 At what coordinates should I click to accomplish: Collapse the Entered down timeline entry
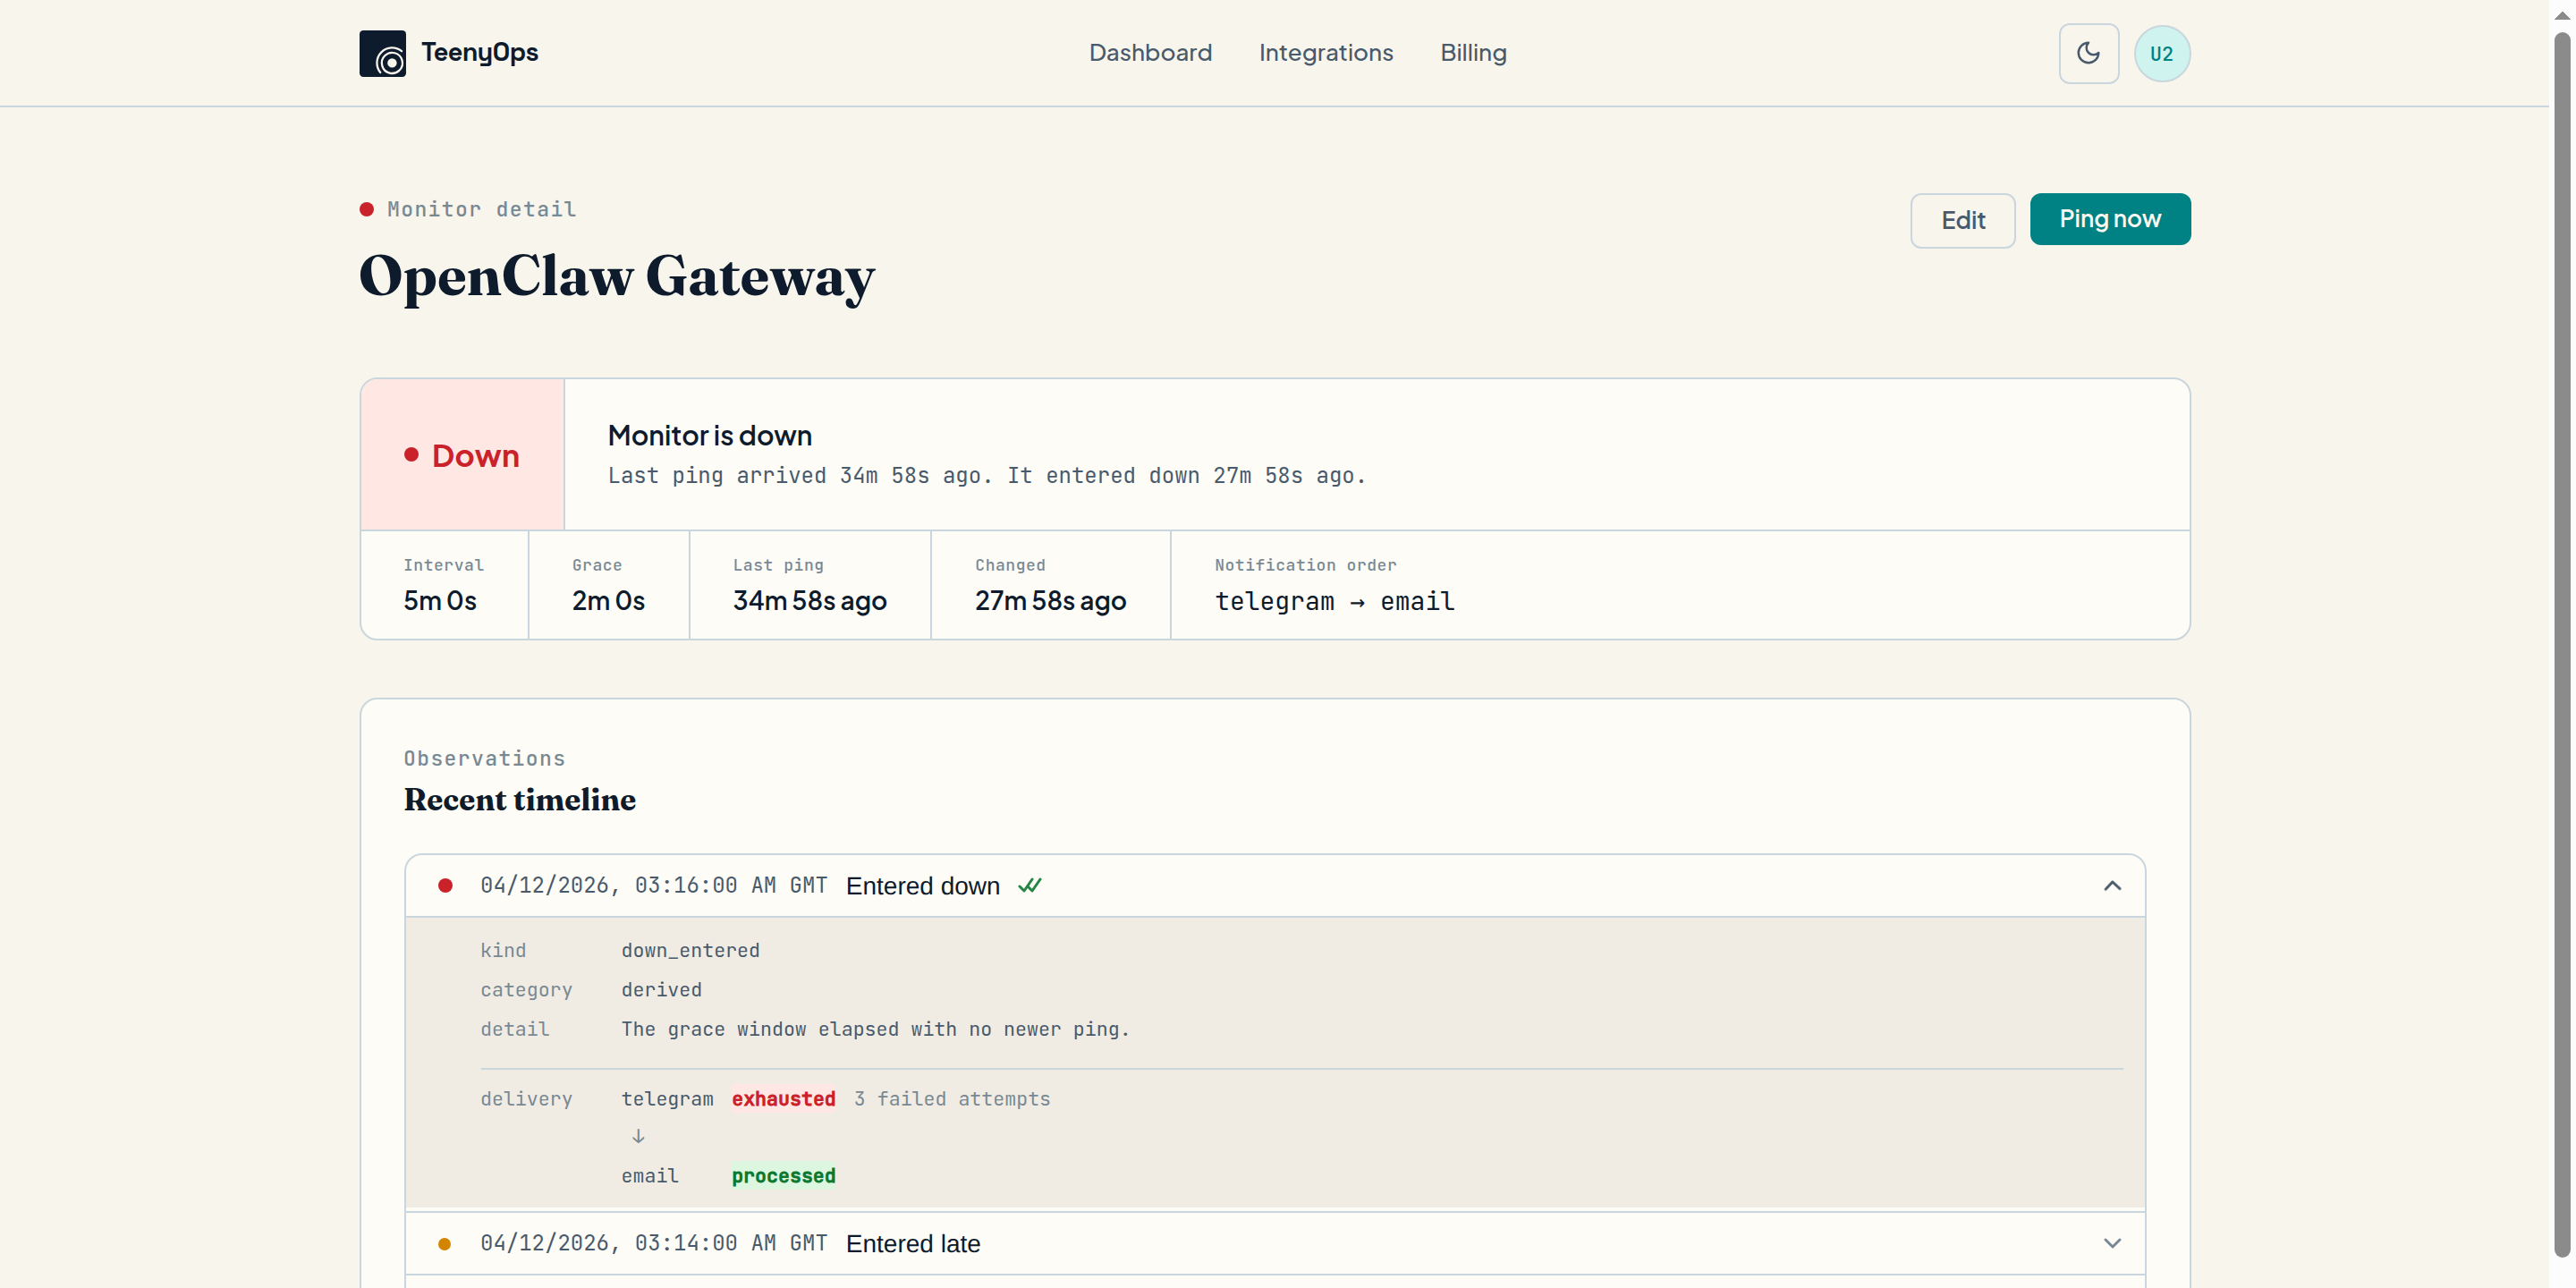pyautogui.click(x=2113, y=886)
